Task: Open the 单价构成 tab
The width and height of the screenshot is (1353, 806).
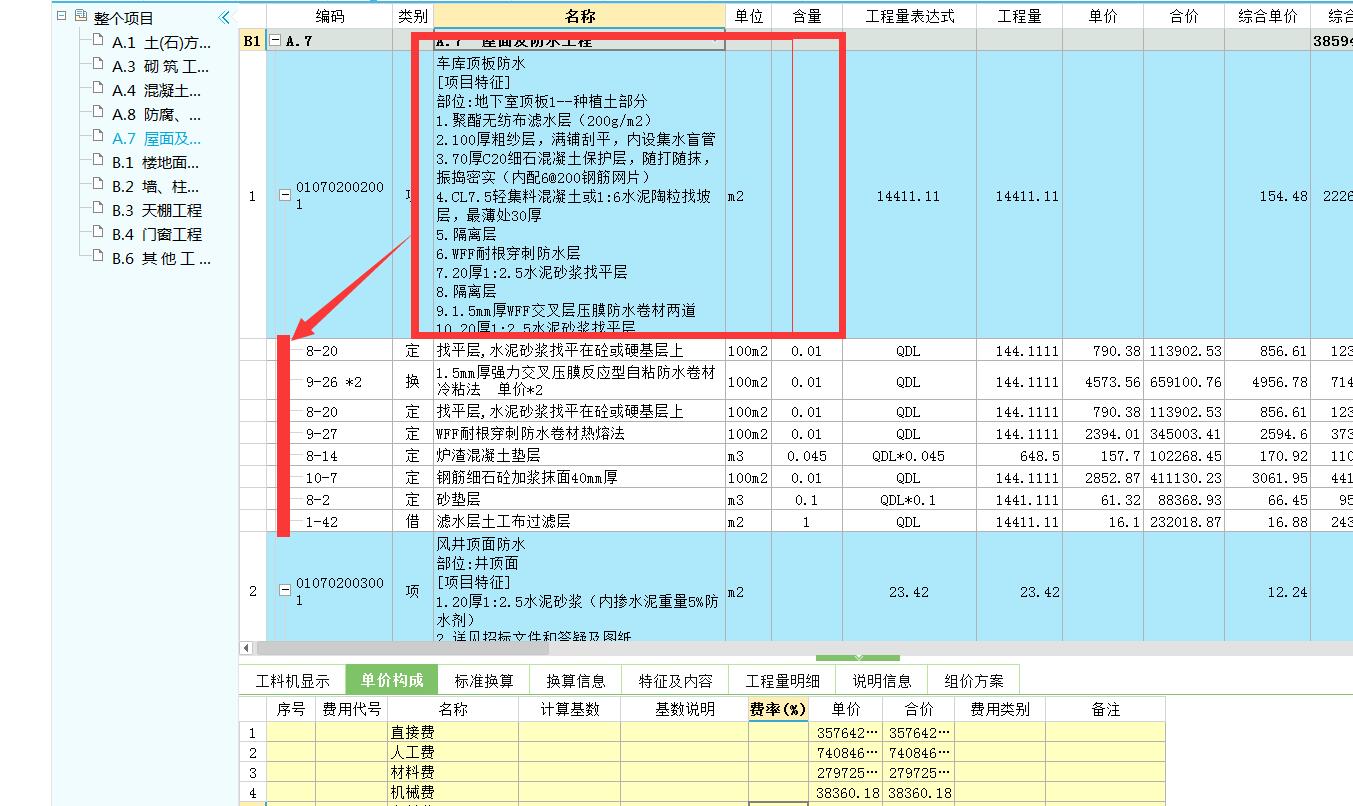Action: coord(392,680)
